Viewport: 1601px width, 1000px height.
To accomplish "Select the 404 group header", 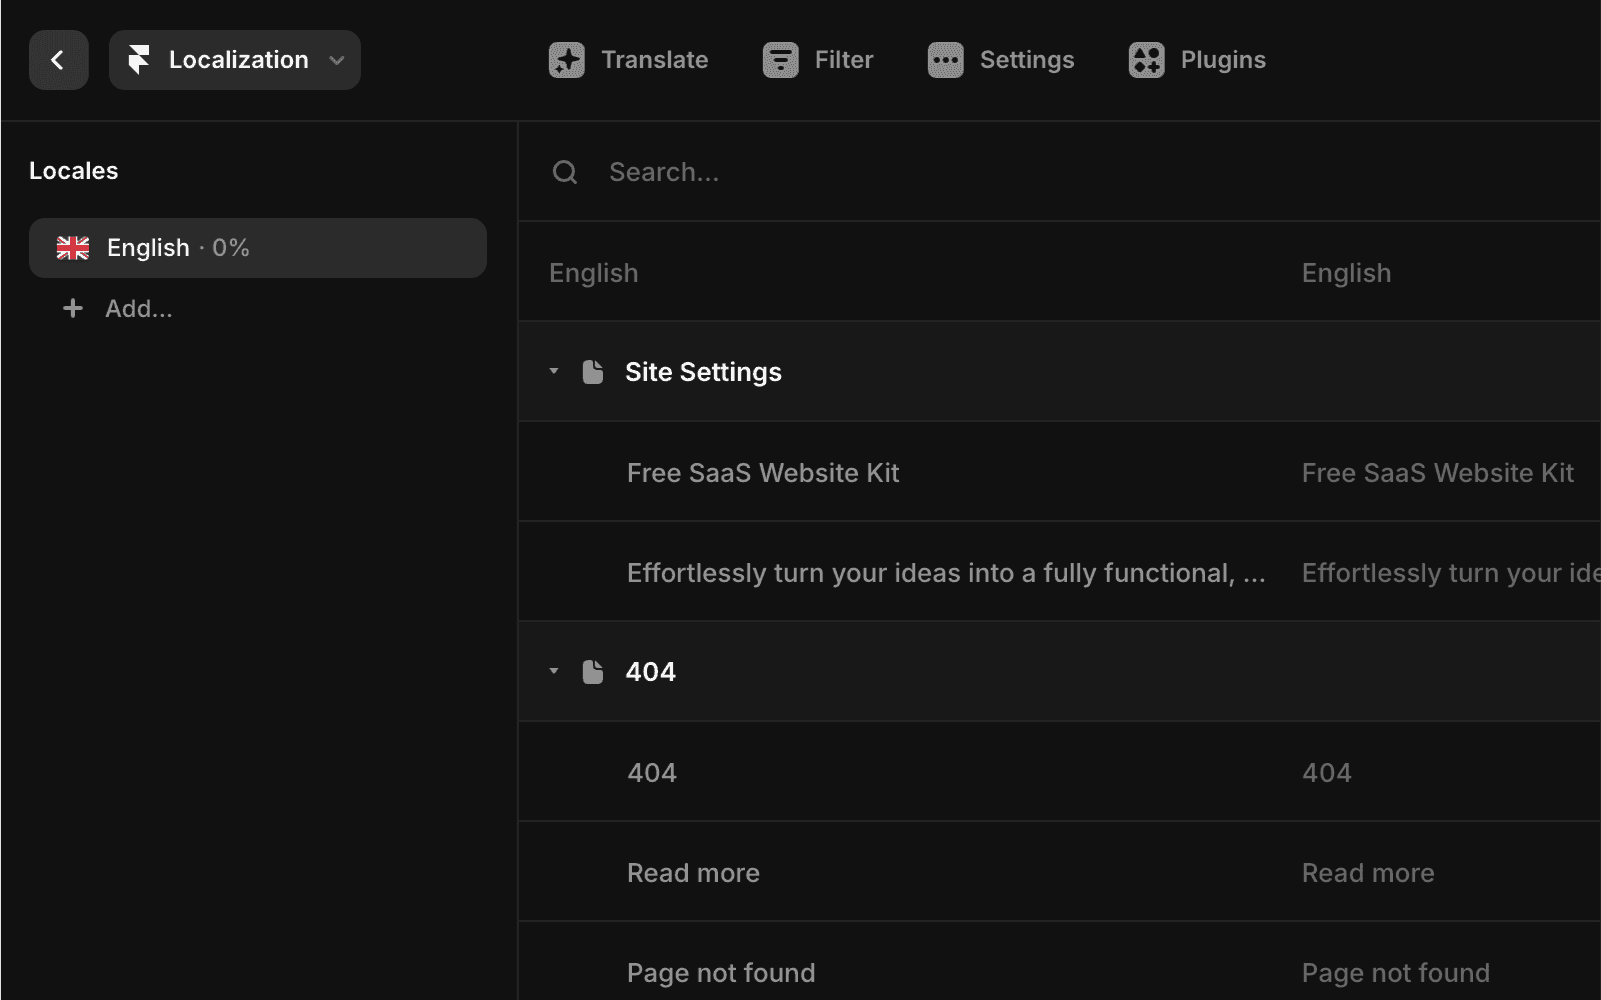I will coord(1060,671).
